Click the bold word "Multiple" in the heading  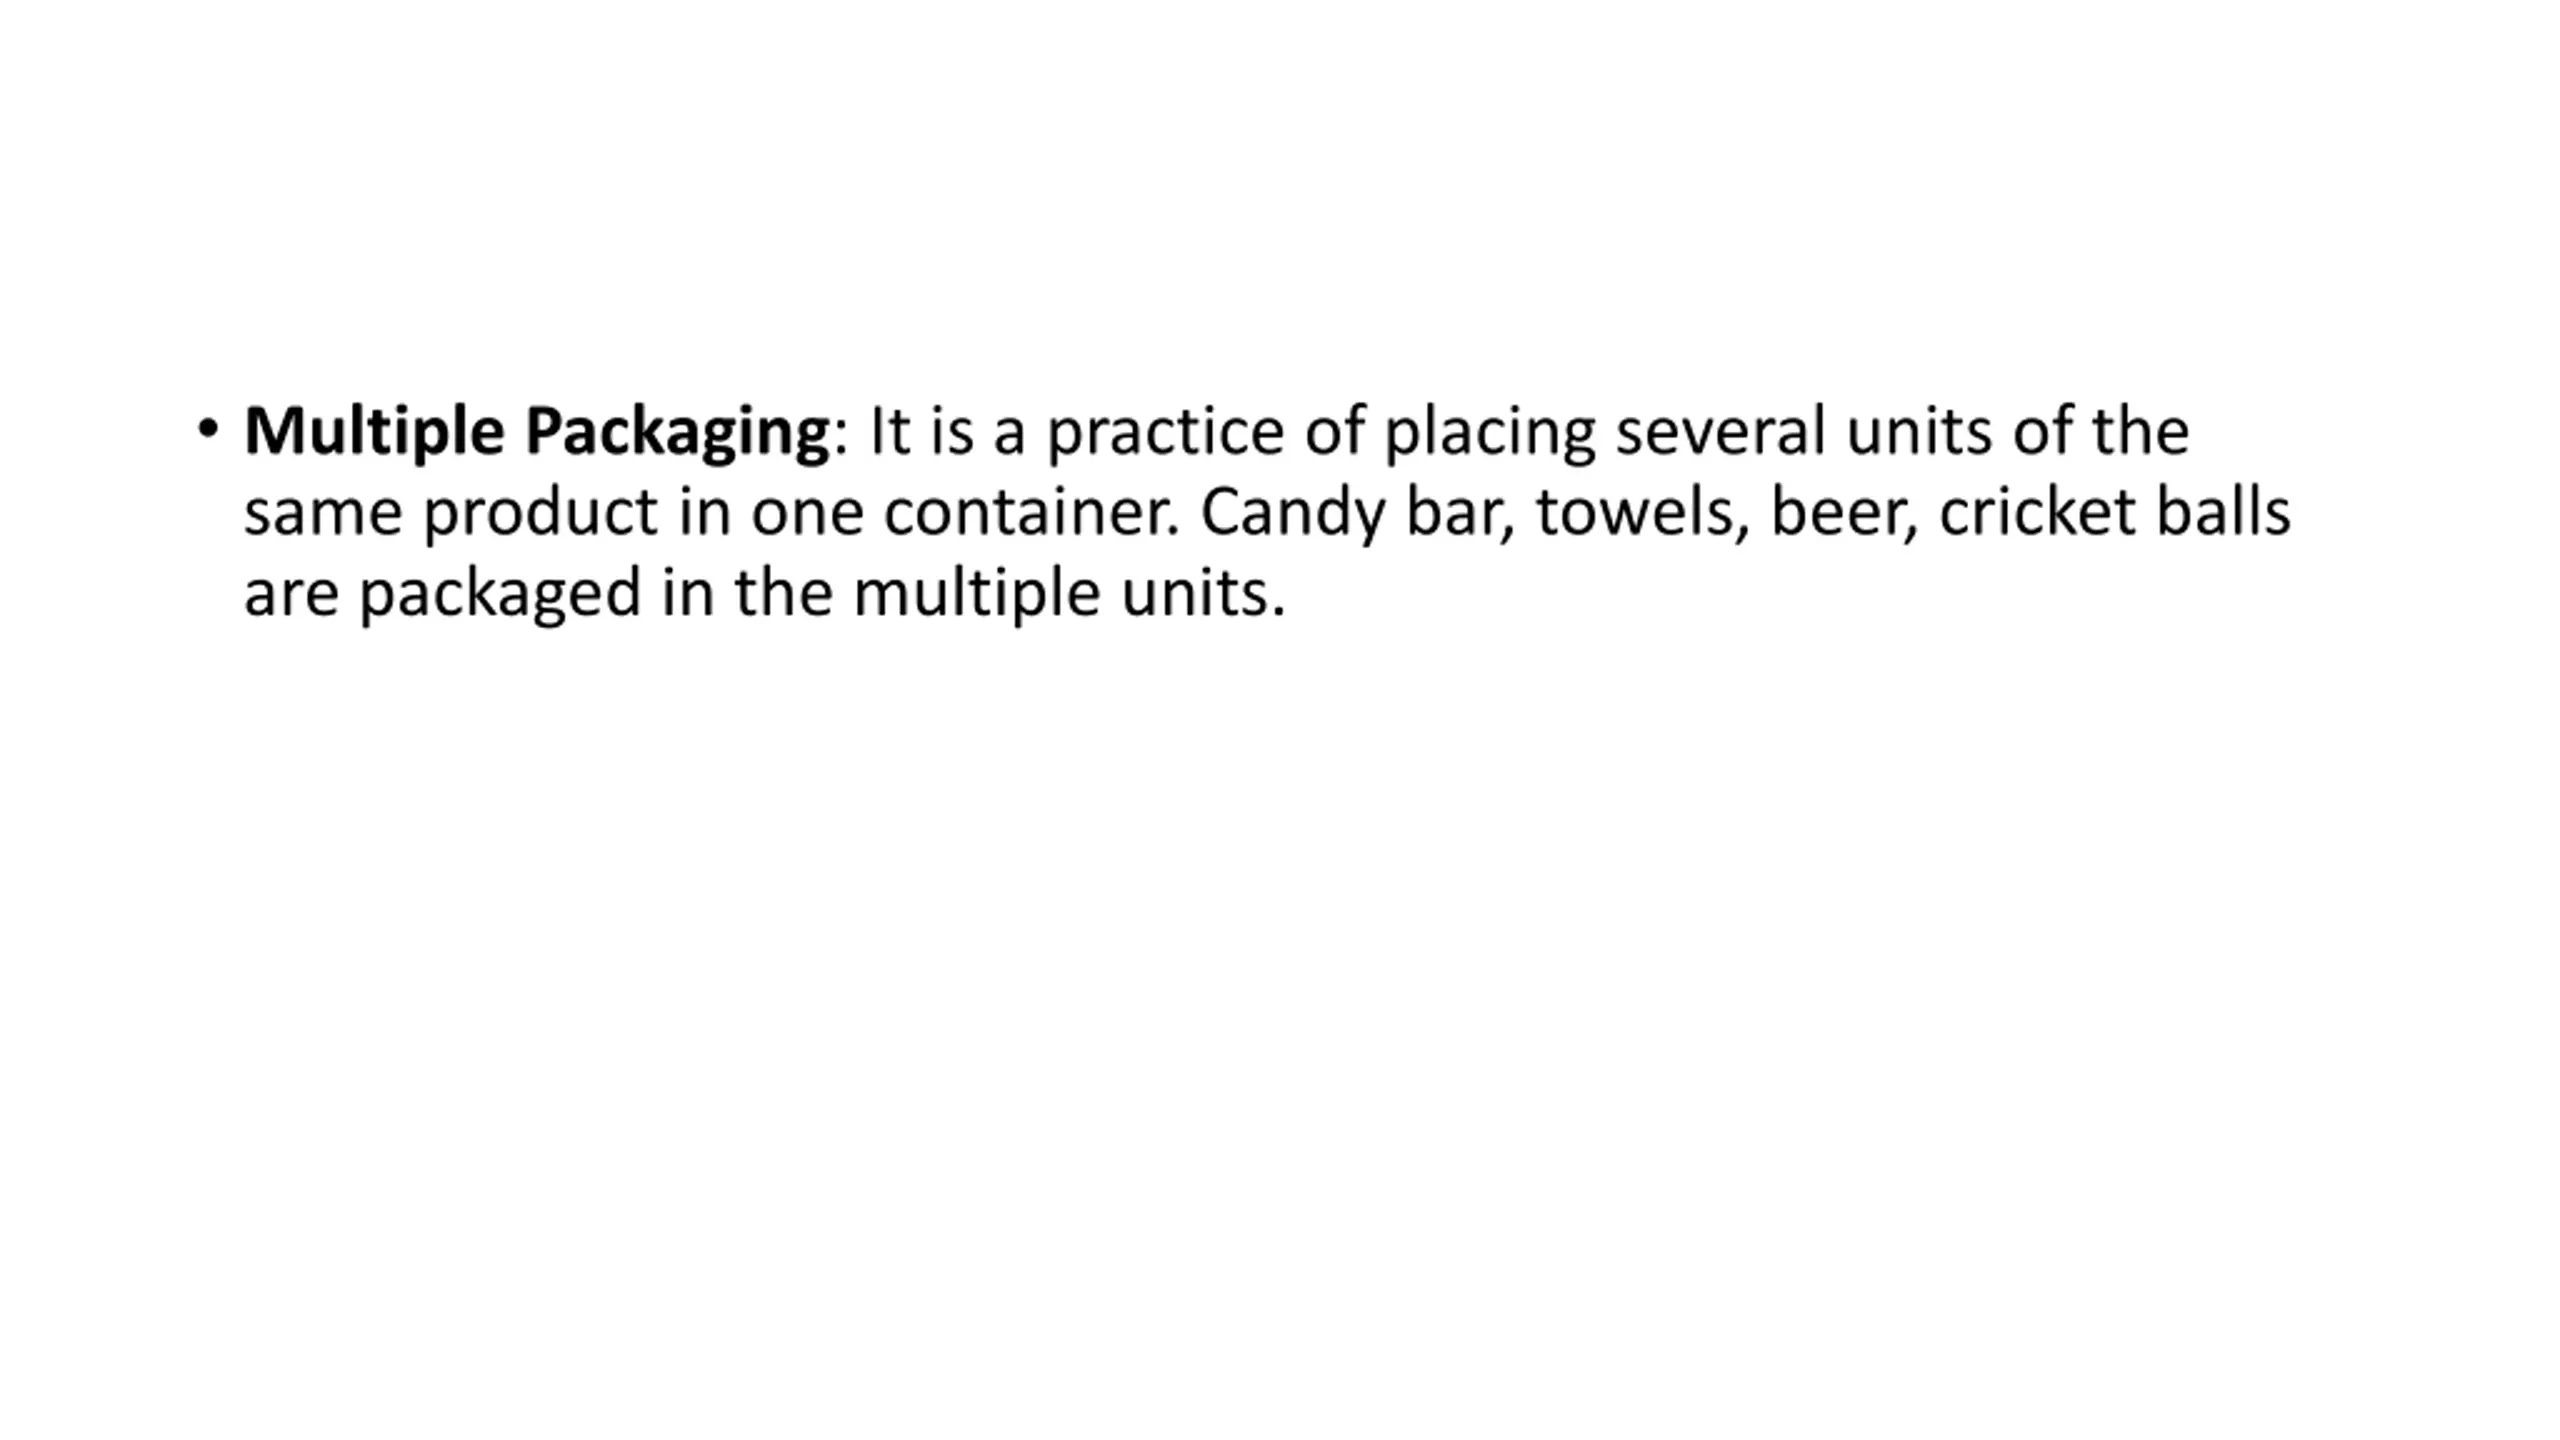(x=374, y=434)
